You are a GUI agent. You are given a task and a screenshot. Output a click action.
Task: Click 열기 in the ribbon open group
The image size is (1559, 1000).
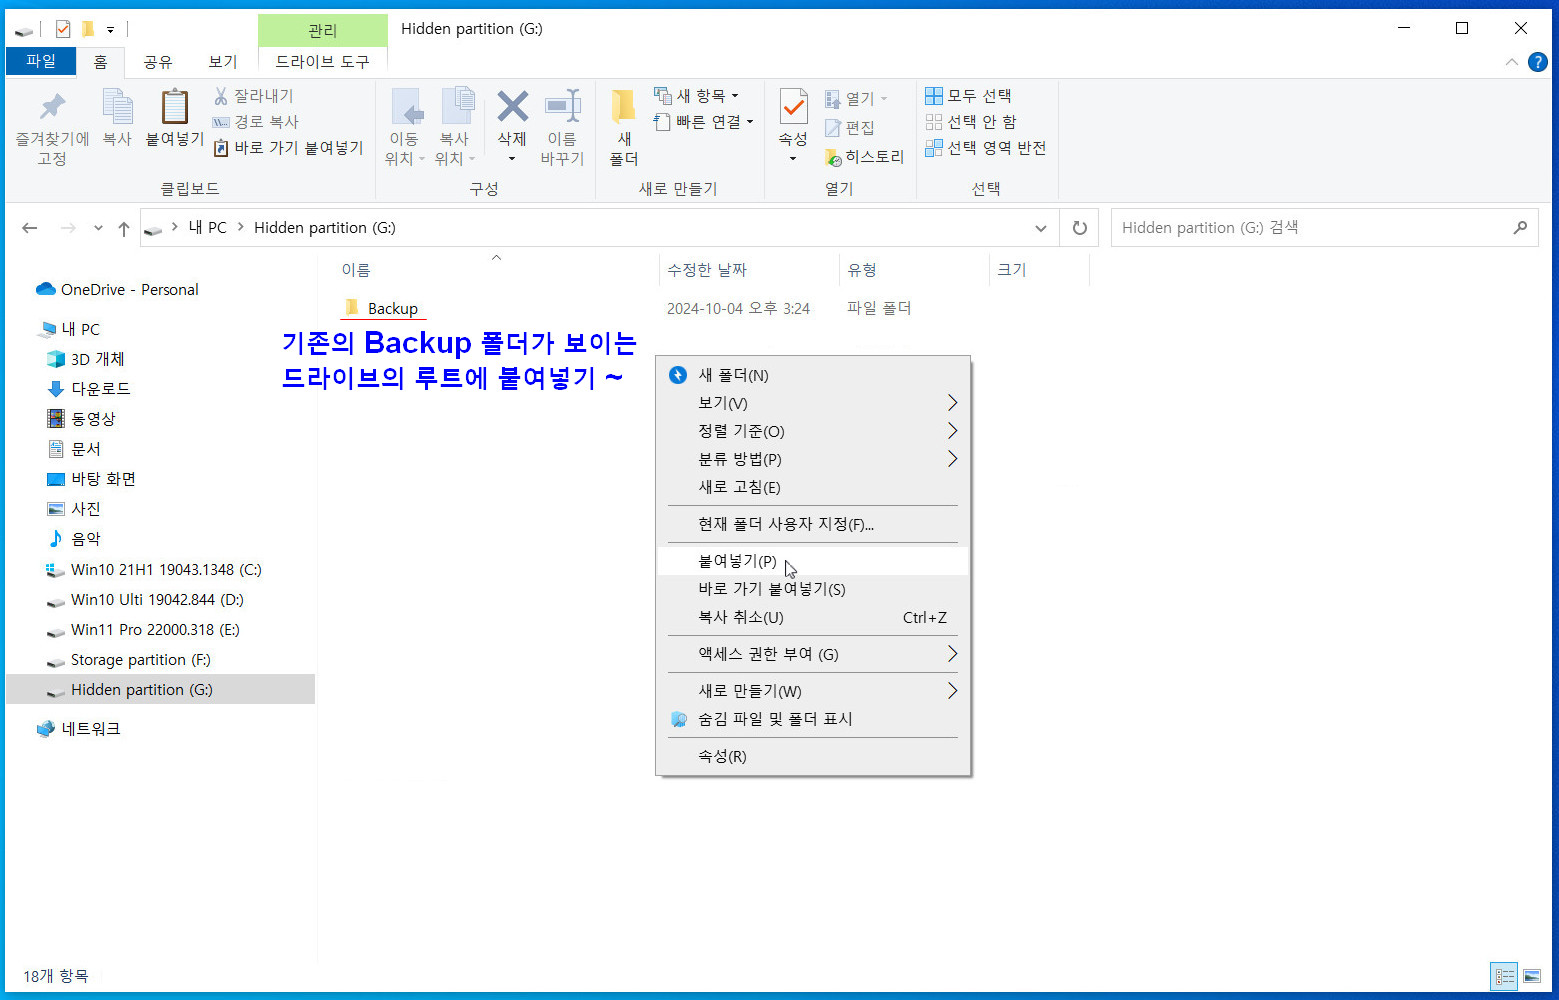pos(856,99)
